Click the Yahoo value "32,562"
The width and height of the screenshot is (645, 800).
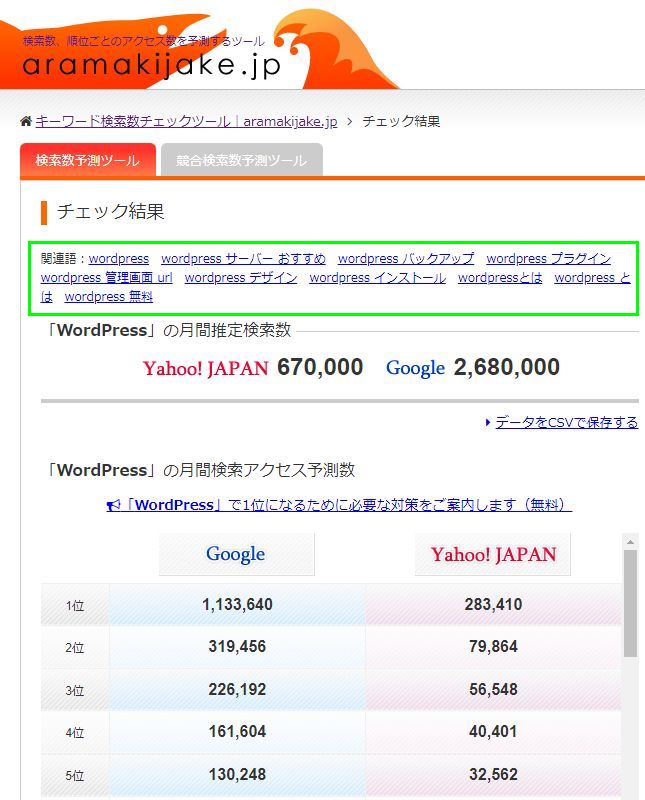[493, 774]
